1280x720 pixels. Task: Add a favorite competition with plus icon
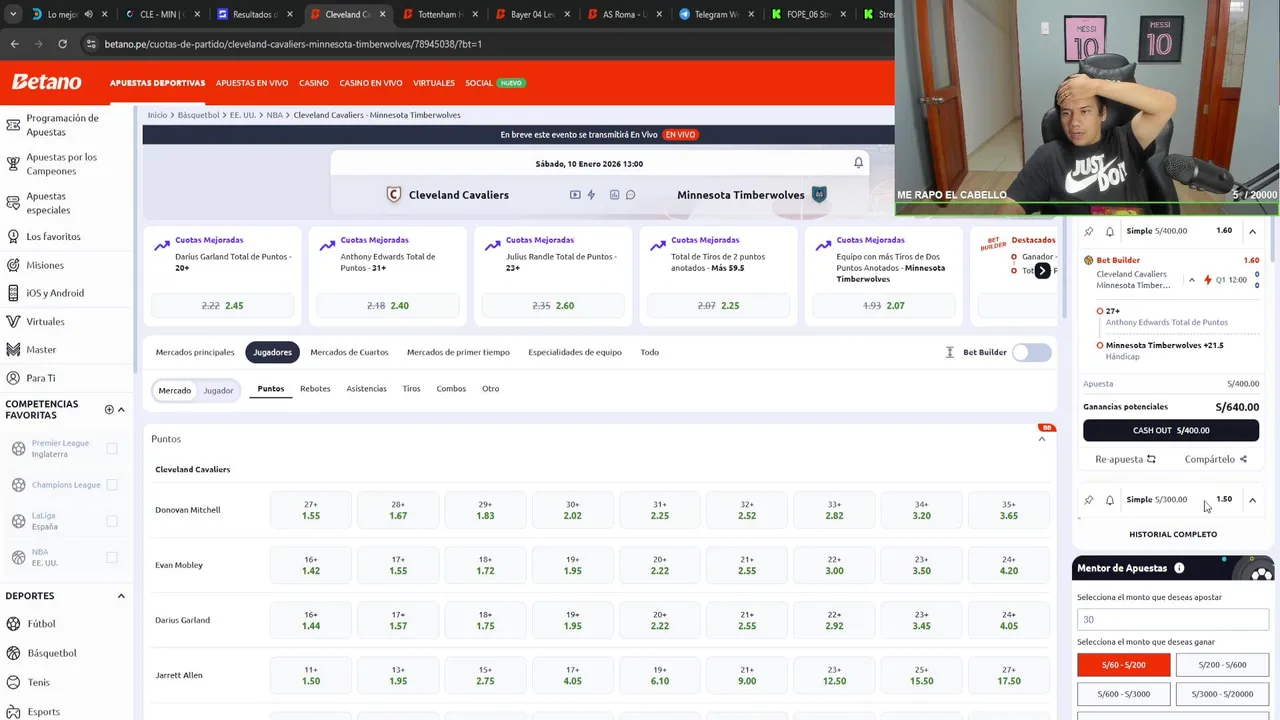pyautogui.click(x=109, y=409)
